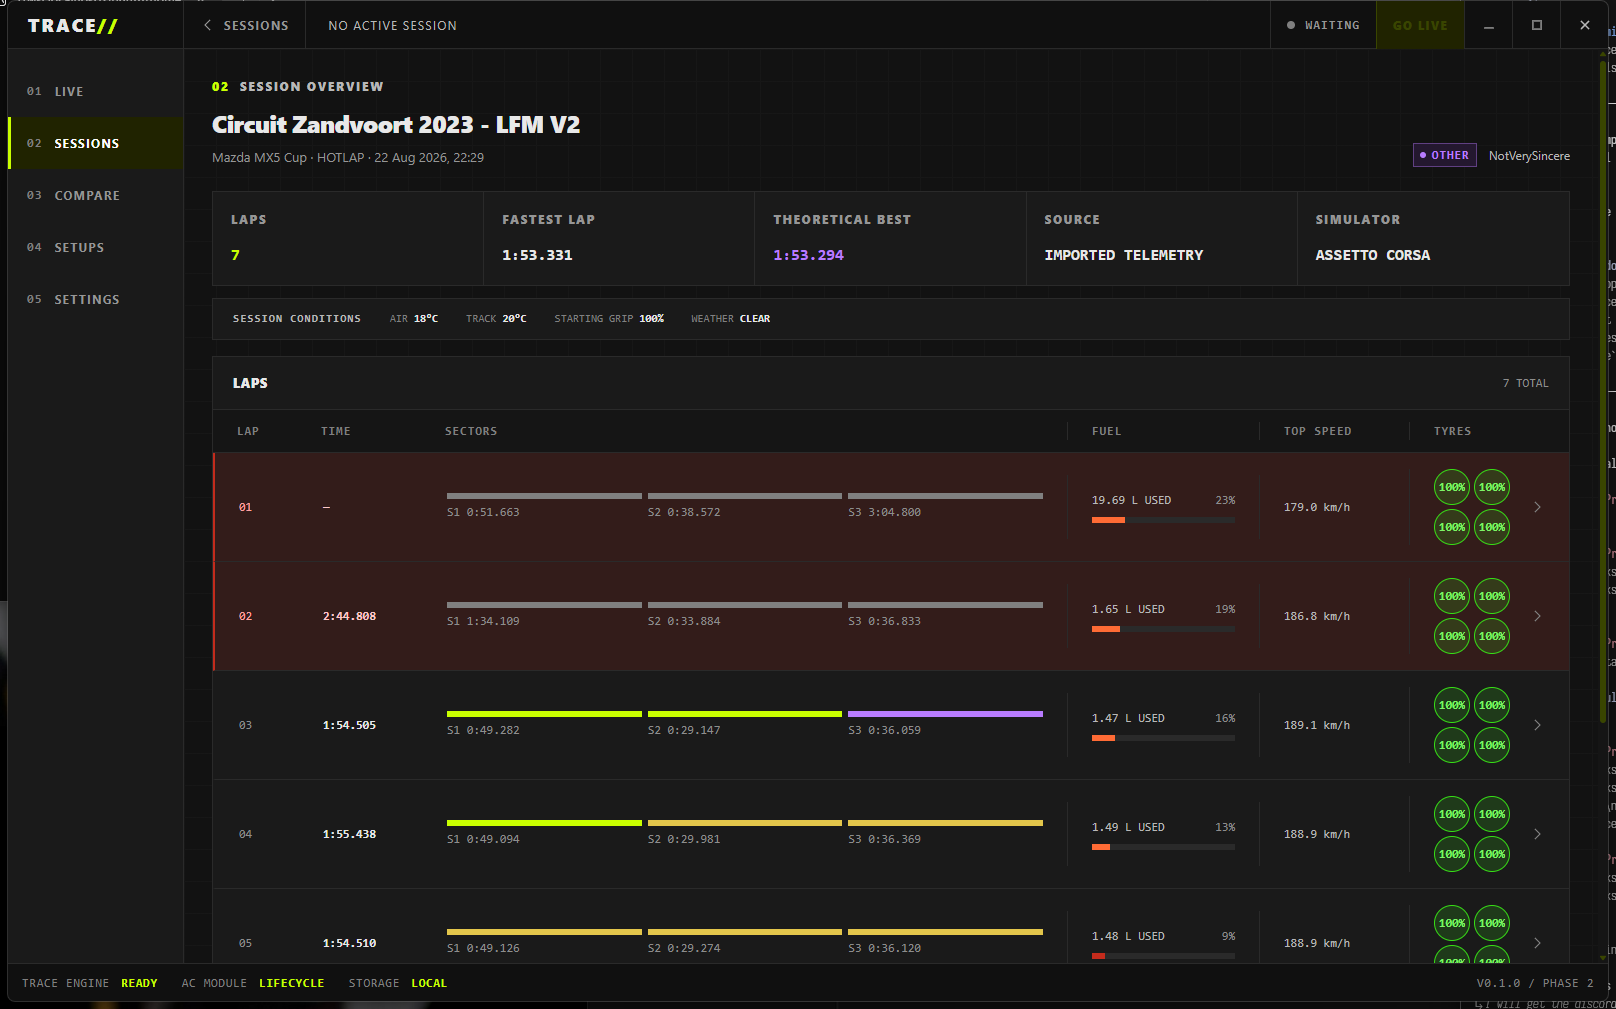Click lap 01 front-left tyre indicator
Screen dimensions: 1616x1009
coord(1452,487)
